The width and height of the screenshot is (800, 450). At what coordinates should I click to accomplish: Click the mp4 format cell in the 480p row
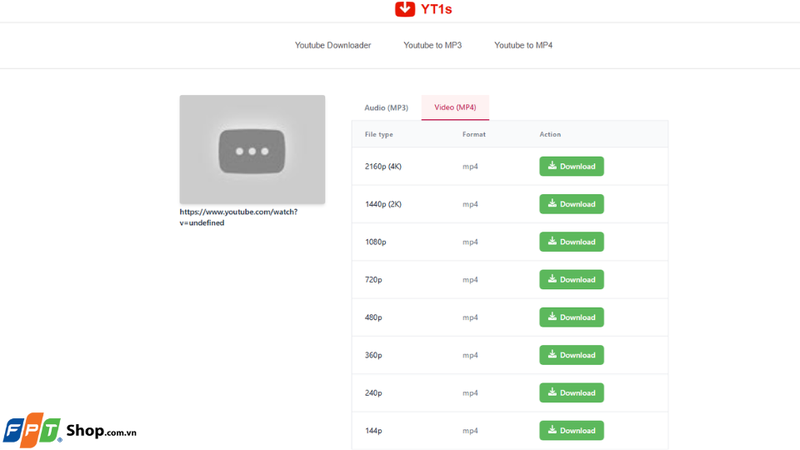tap(470, 318)
